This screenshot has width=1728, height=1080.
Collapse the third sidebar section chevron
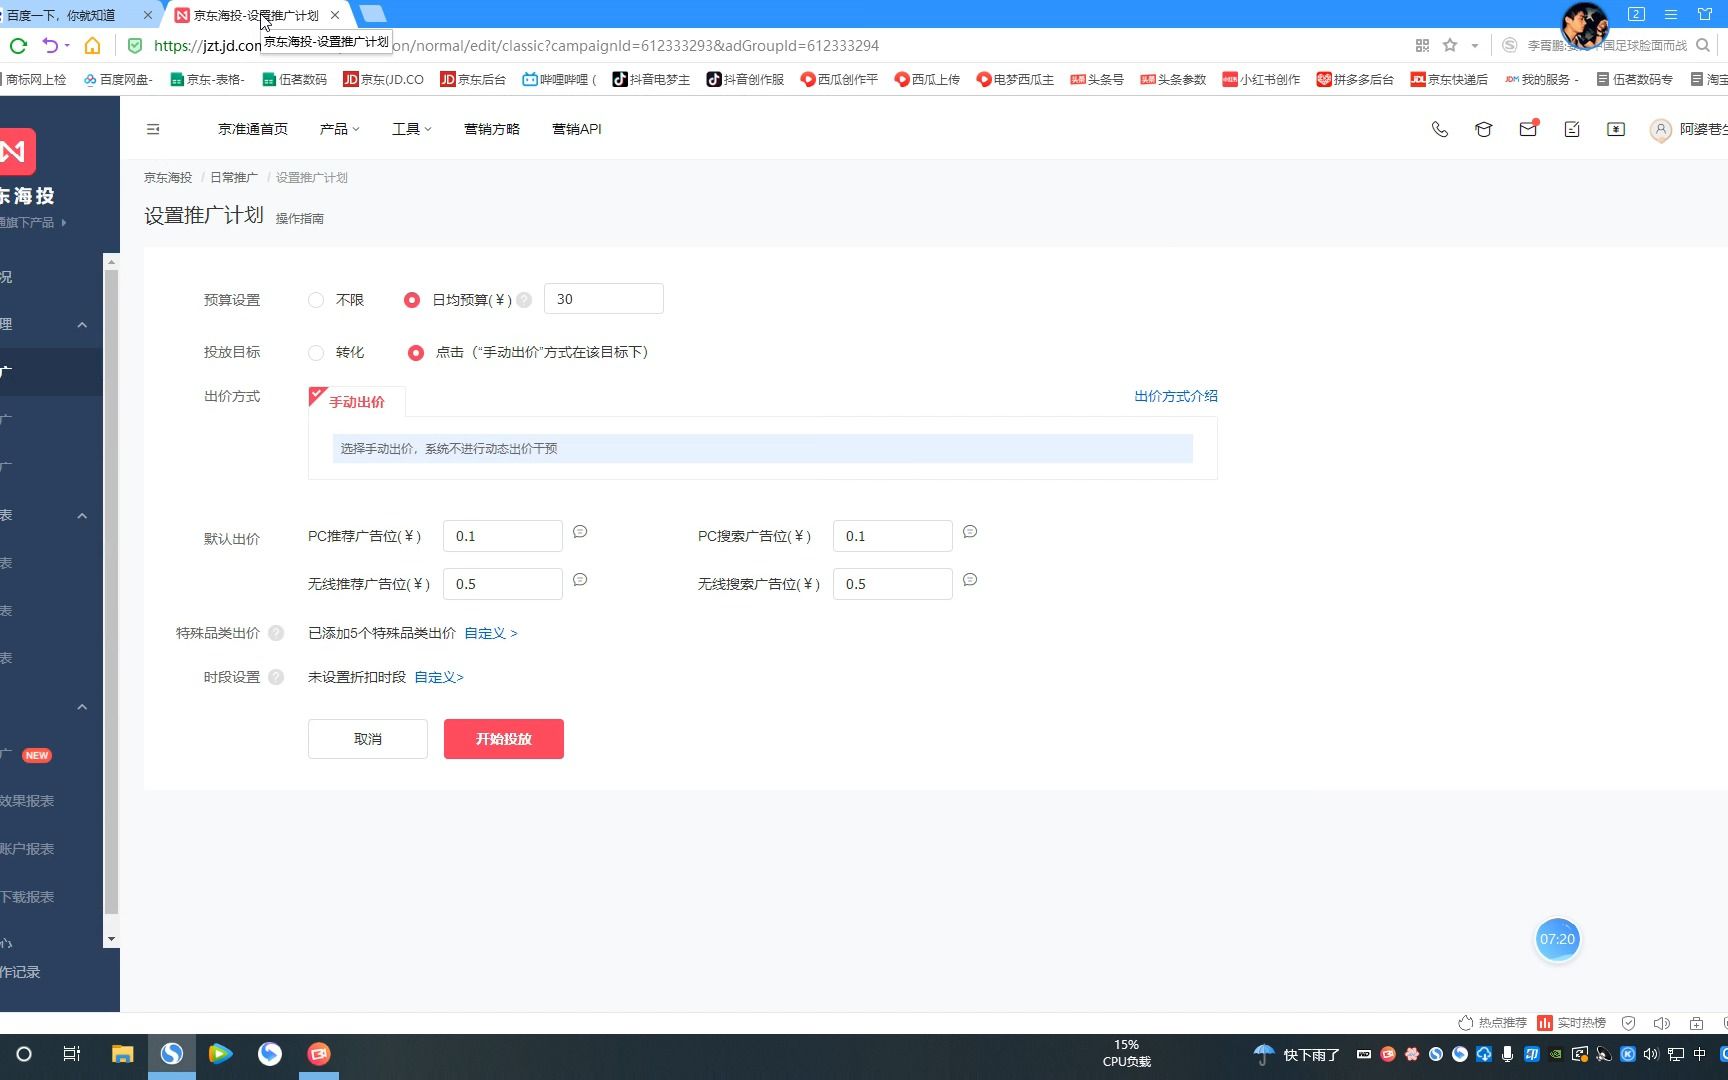pyautogui.click(x=82, y=707)
